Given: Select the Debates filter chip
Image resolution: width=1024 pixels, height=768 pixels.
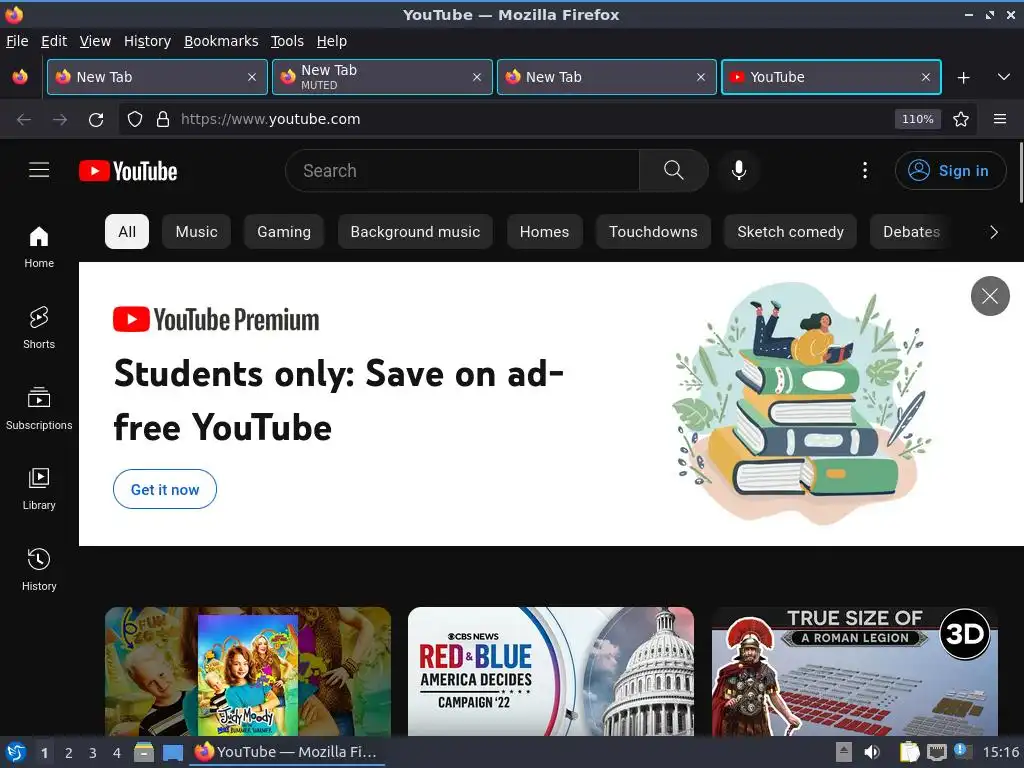Looking at the screenshot, I should (911, 232).
